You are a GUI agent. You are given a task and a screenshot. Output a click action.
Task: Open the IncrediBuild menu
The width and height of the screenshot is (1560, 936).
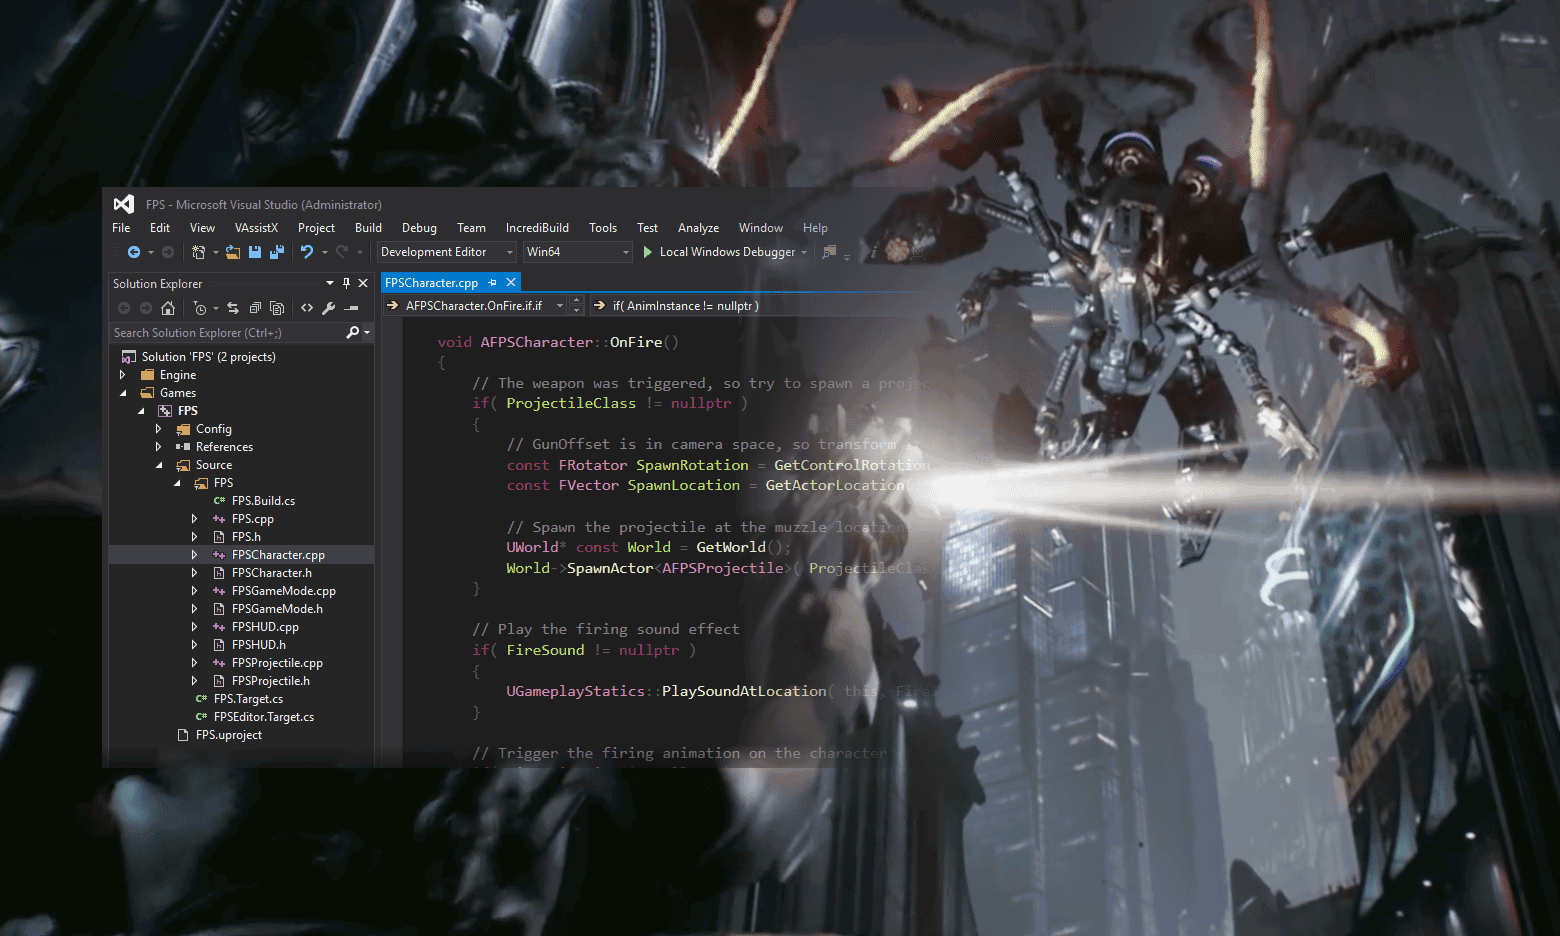[x=537, y=228]
